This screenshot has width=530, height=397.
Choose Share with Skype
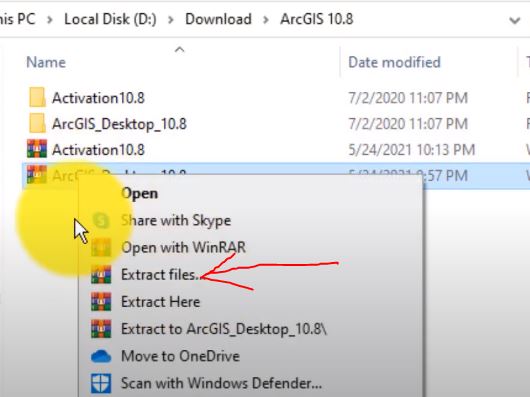(x=176, y=221)
